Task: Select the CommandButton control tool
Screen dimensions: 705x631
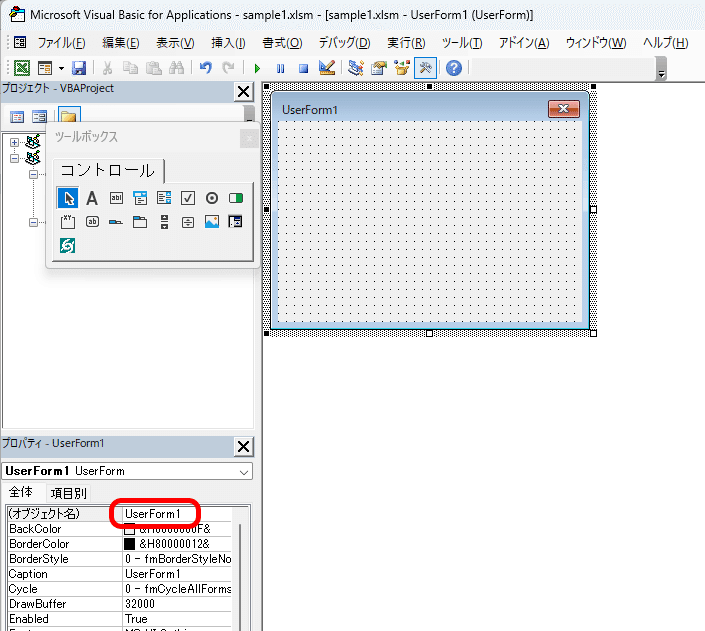Action: (x=92, y=222)
